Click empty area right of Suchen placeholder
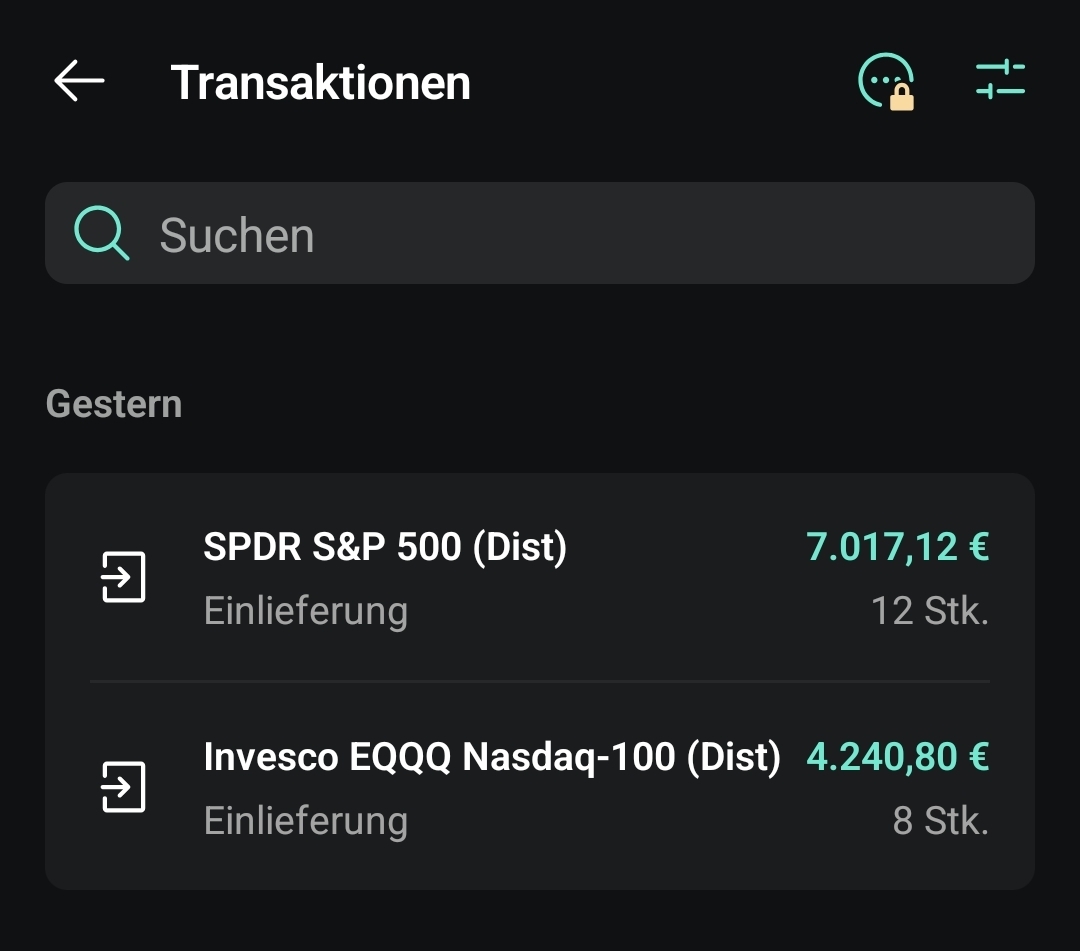This screenshot has height=951, width=1080. (700, 234)
